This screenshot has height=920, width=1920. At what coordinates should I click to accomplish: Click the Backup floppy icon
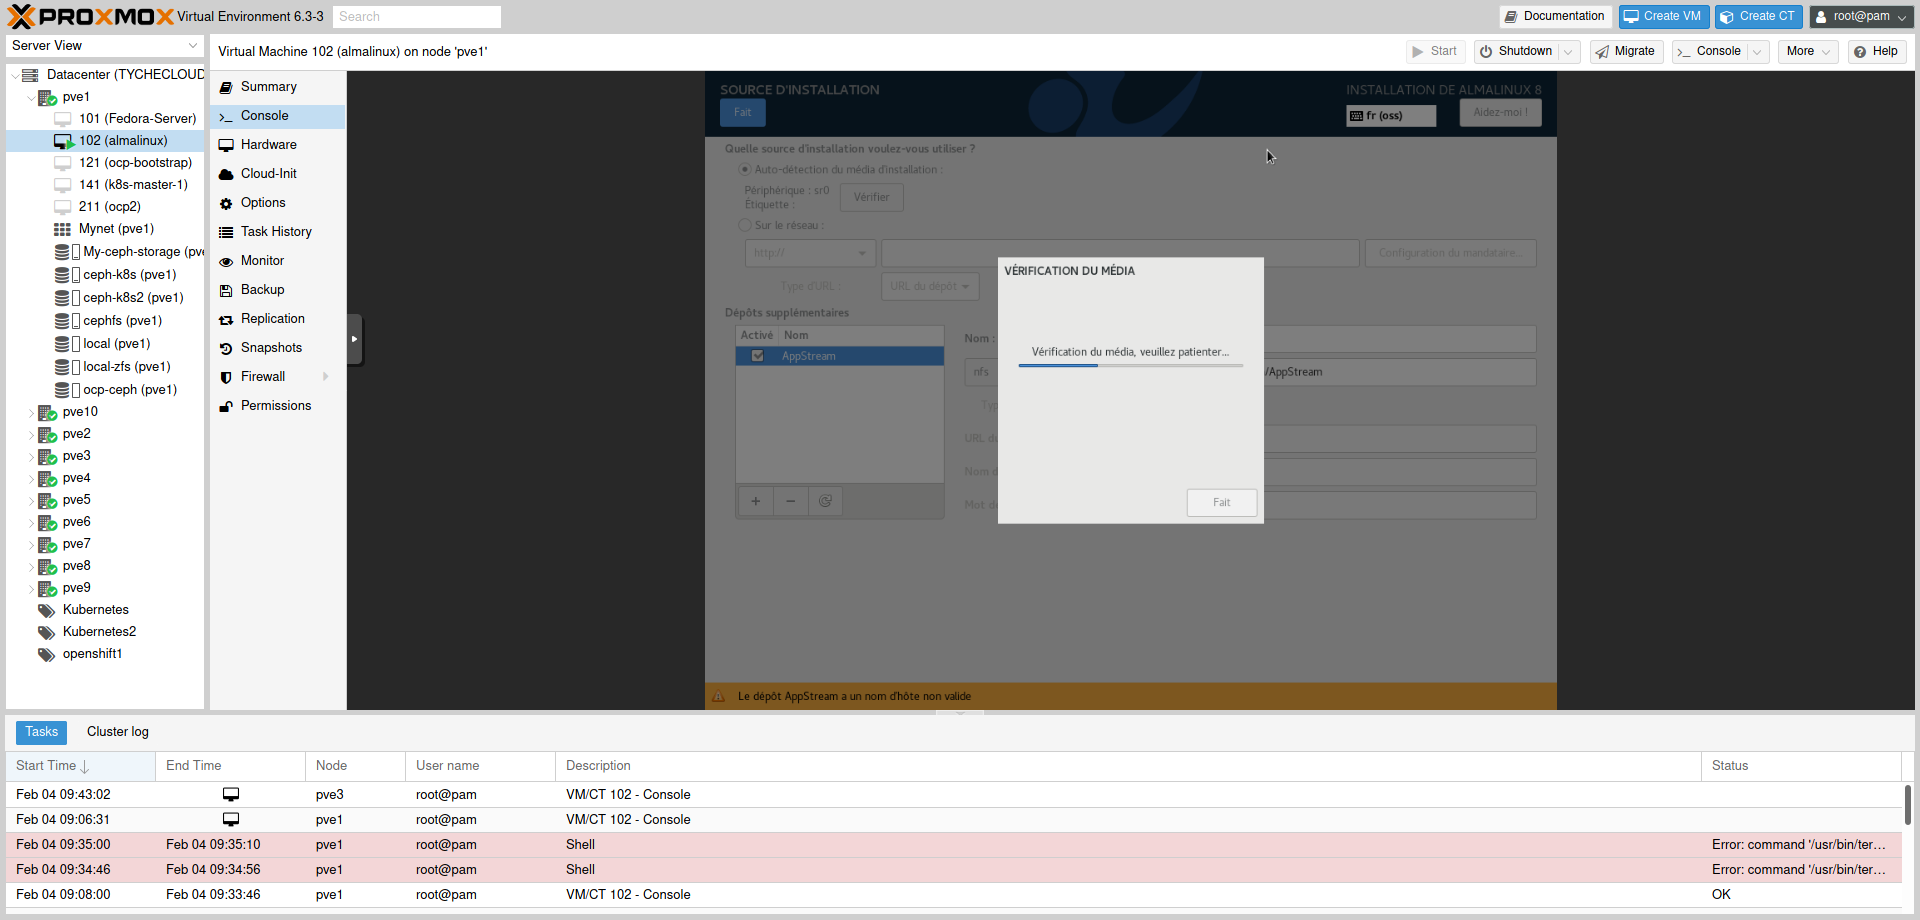pyautogui.click(x=226, y=290)
